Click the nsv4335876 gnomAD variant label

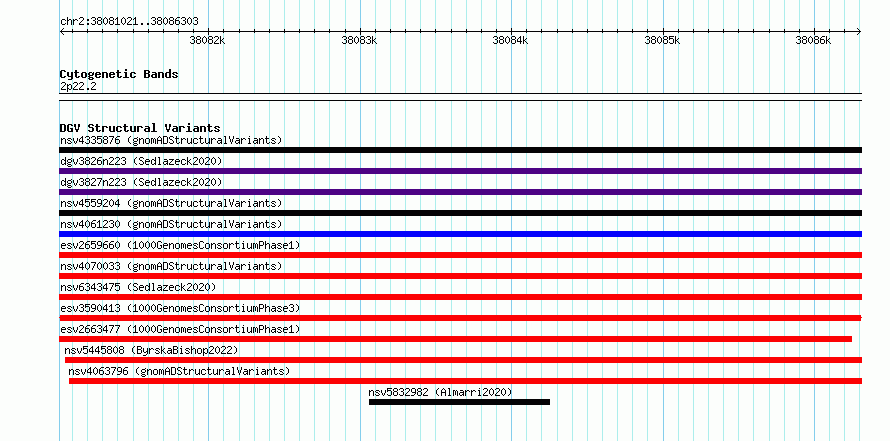171,140
